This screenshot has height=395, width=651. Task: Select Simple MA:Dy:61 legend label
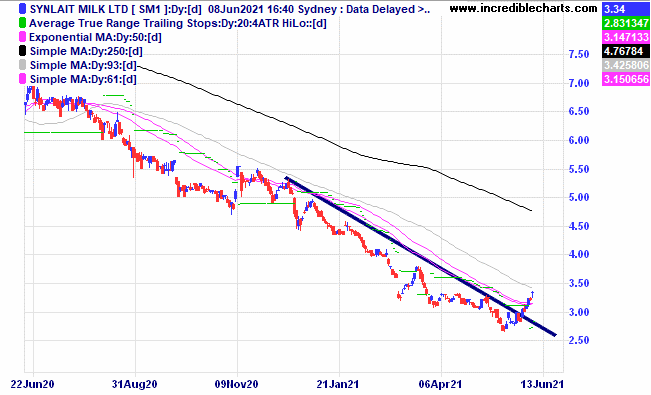[x=83, y=79]
